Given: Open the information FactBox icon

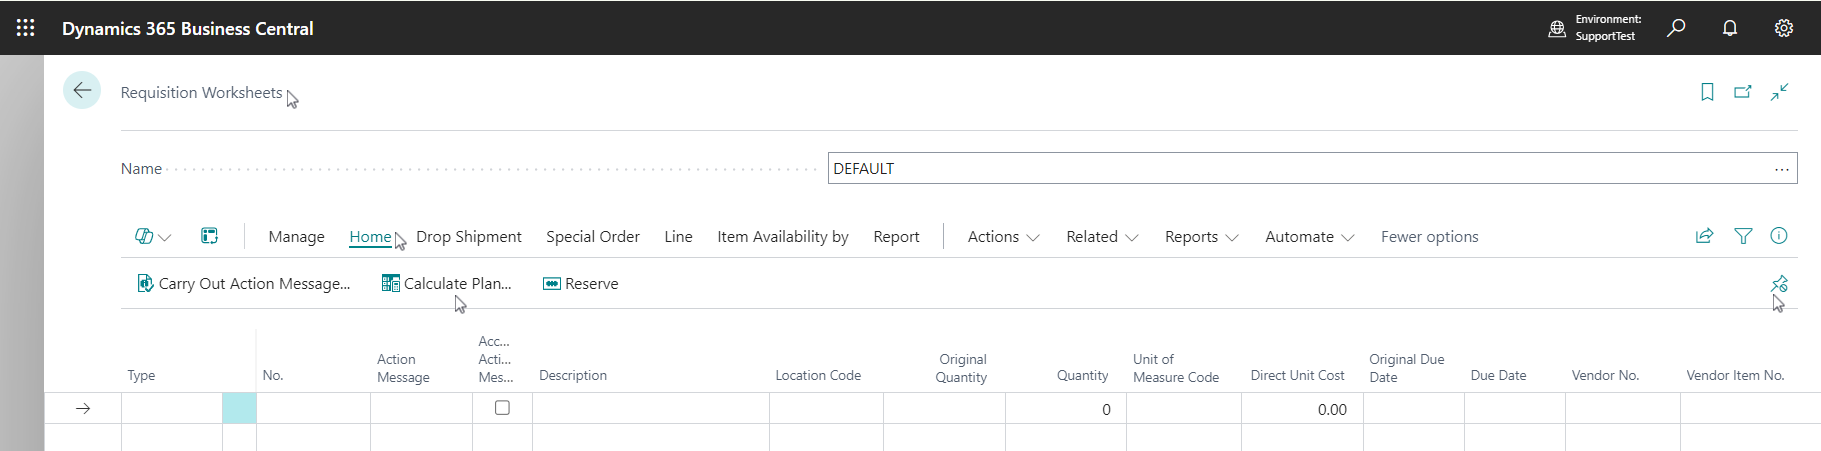Looking at the screenshot, I should click(x=1779, y=236).
